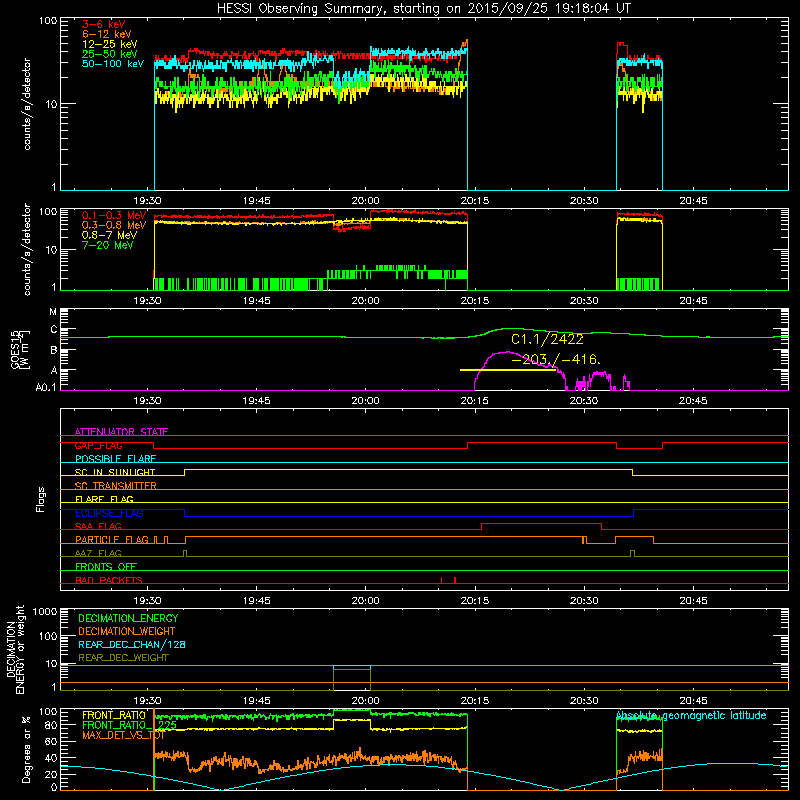
Task: Click the 20:45 tick under the decimation panel
Action: pos(693,701)
